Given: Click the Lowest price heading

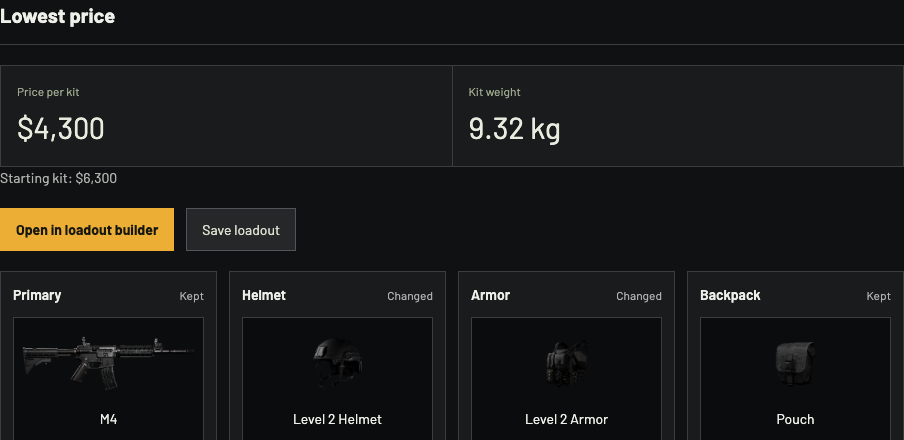Looking at the screenshot, I should tap(58, 16).
